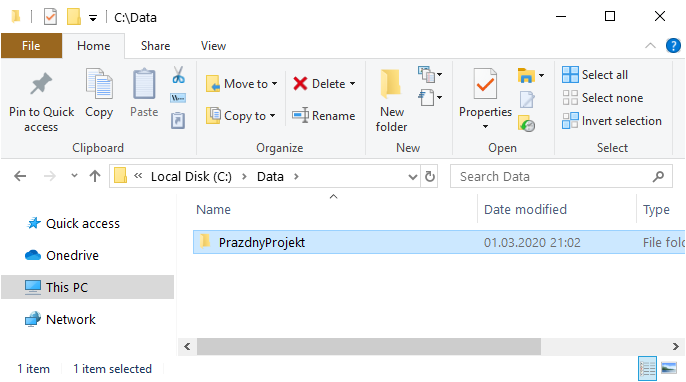The image size is (686, 382).
Task: Open the Open button dropdown arrow
Action: [542, 75]
